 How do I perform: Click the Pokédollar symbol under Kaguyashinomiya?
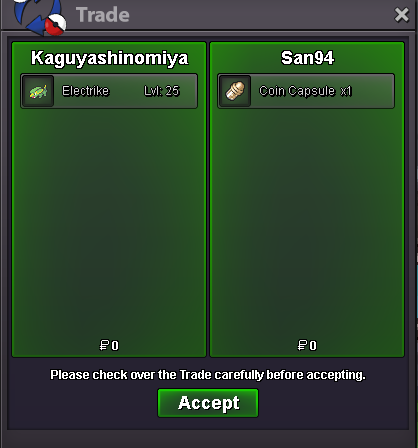coord(104,345)
